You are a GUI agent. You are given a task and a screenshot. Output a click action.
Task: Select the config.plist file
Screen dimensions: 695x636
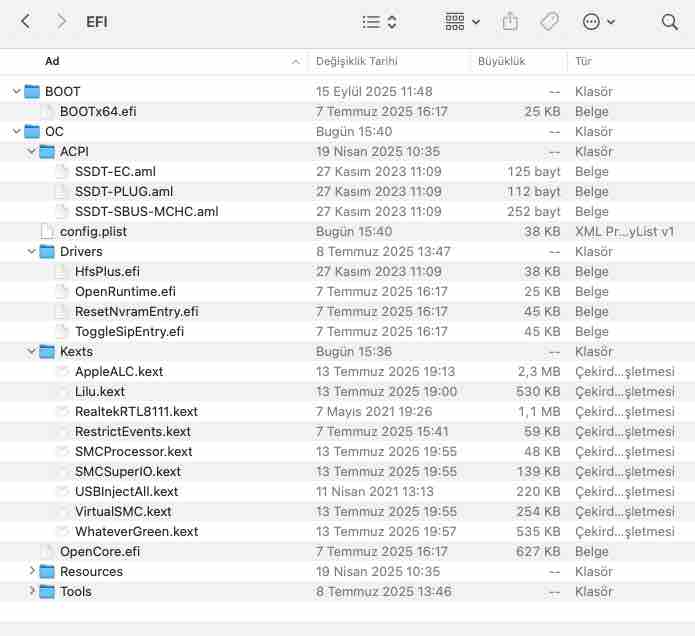click(x=93, y=231)
